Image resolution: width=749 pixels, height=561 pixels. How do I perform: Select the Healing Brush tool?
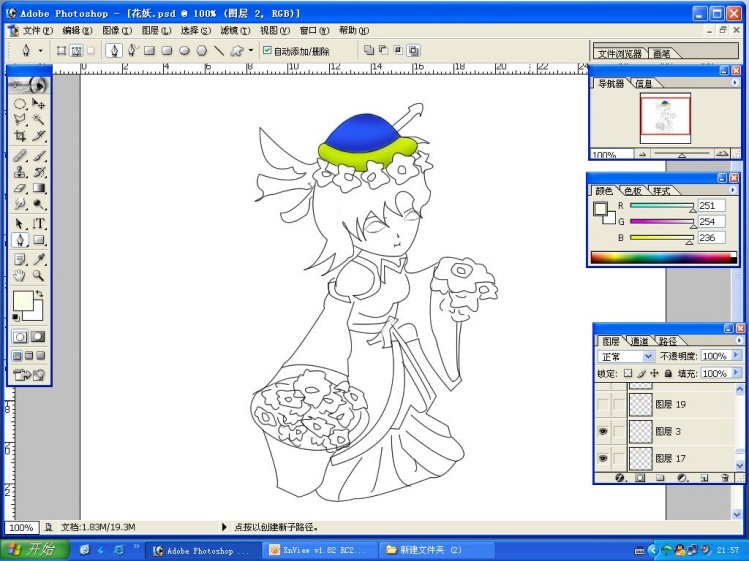[20, 156]
